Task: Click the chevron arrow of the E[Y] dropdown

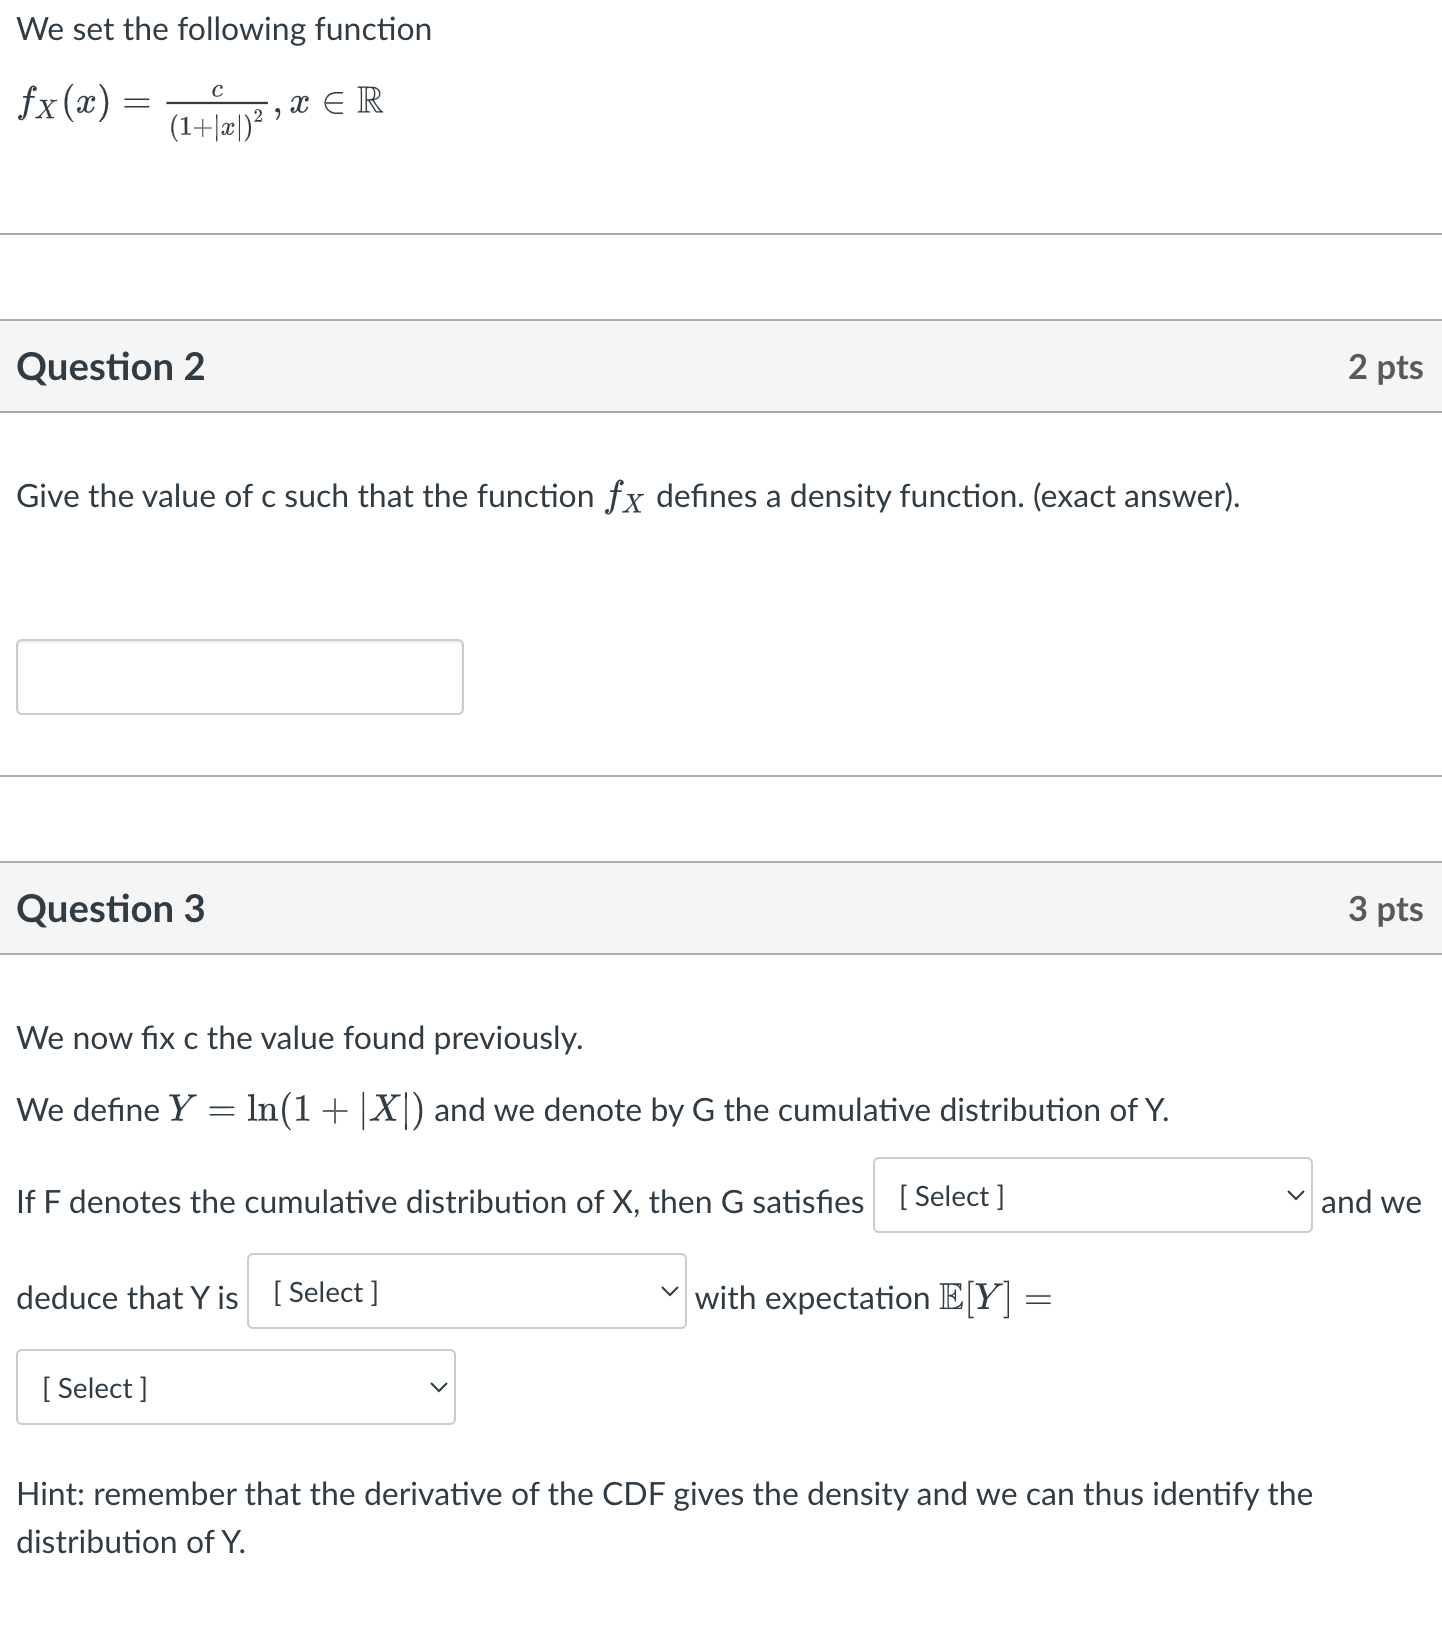Action: tap(438, 1387)
